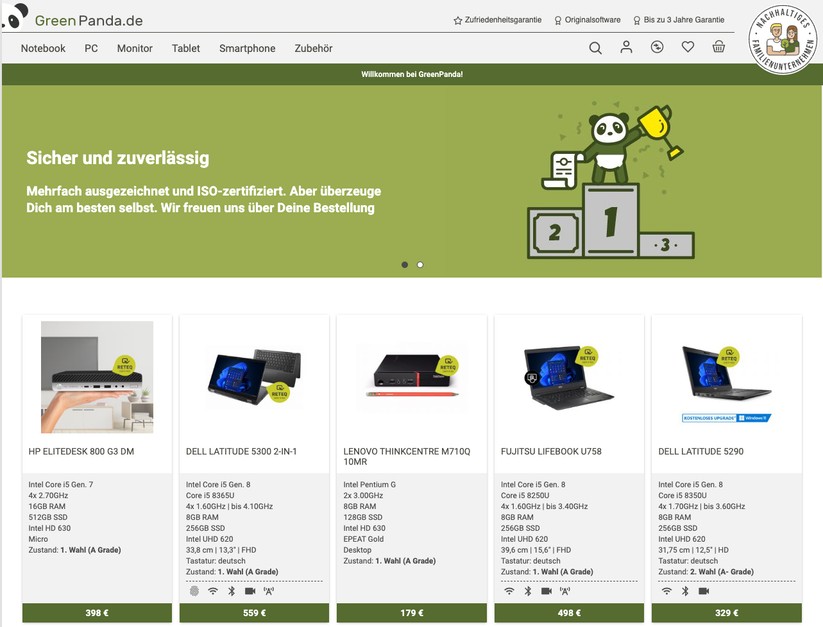Click the 512GB SSD spec on HP EliteDesk

pos(48,517)
